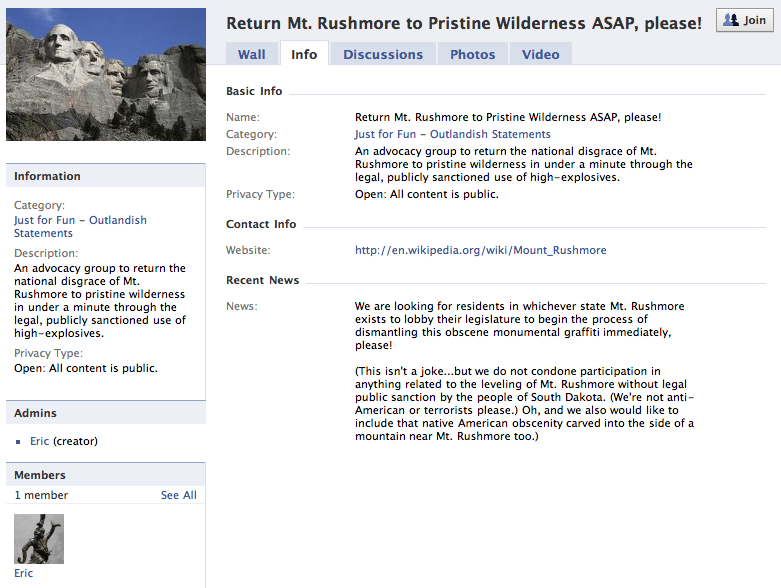Viewport: 781px width, 588px height.
Task: Click the Admins sidebar header
Action: (x=106, y=413)
